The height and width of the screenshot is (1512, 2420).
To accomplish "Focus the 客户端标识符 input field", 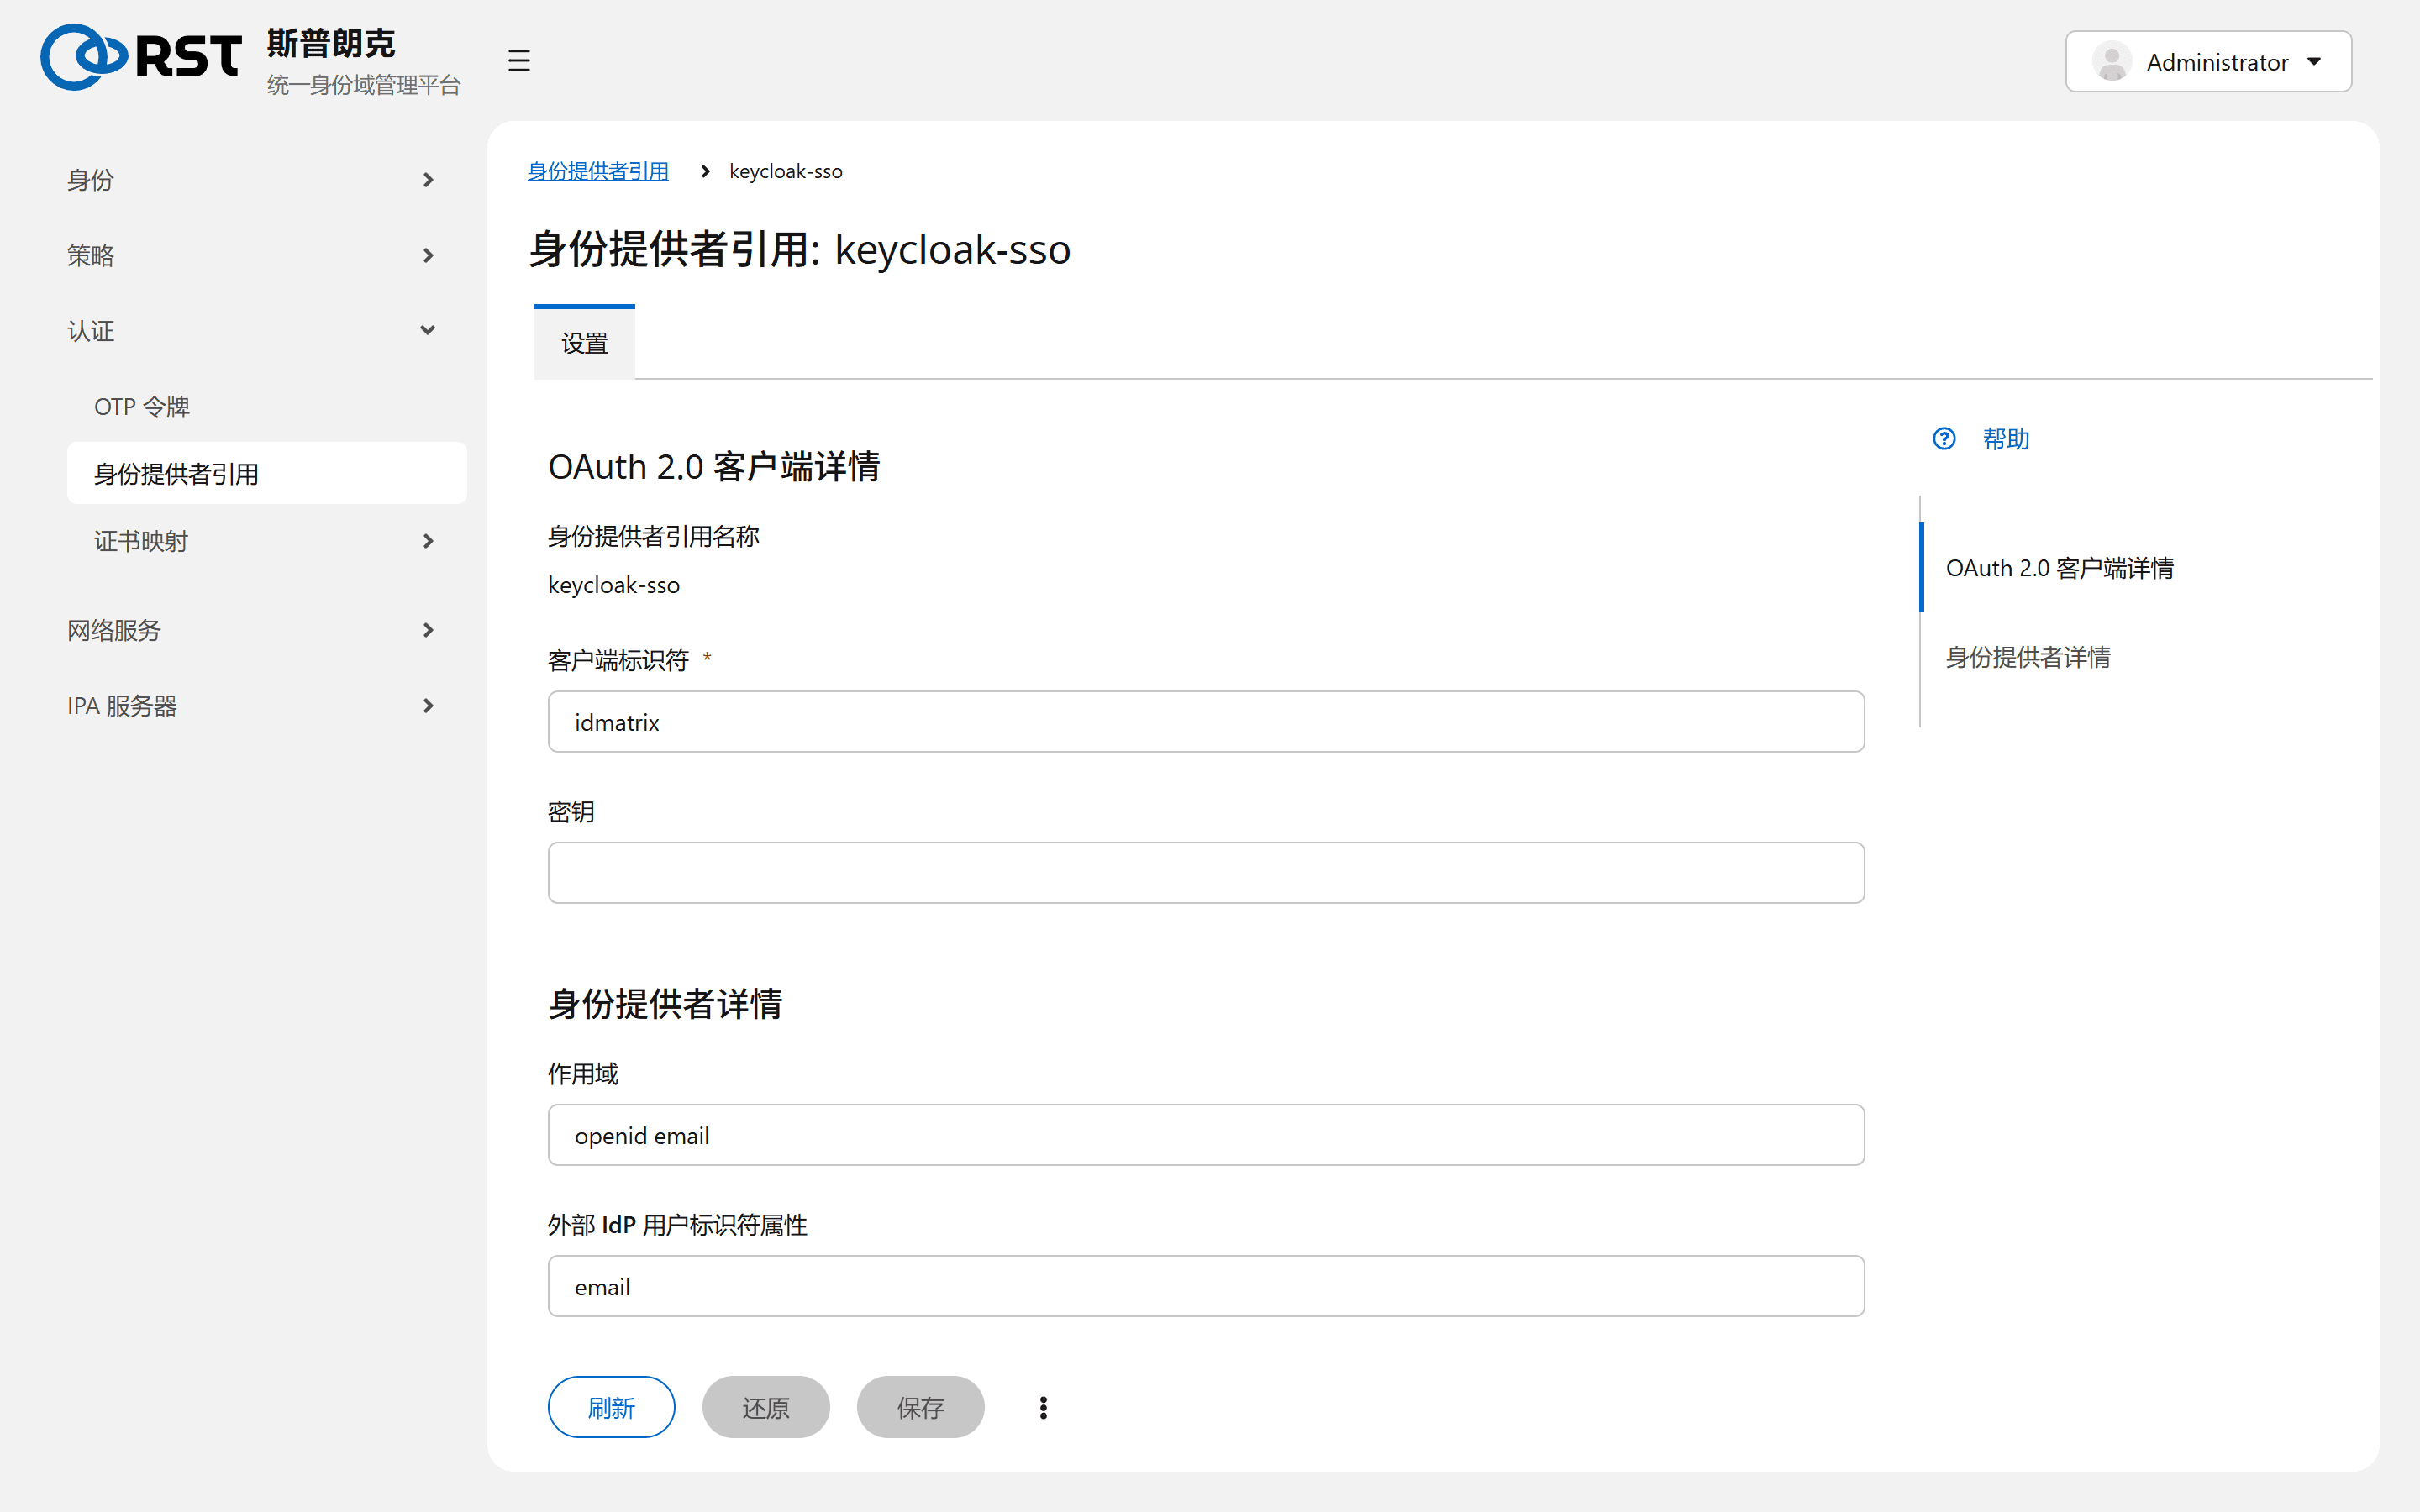I will point(1205,721).
